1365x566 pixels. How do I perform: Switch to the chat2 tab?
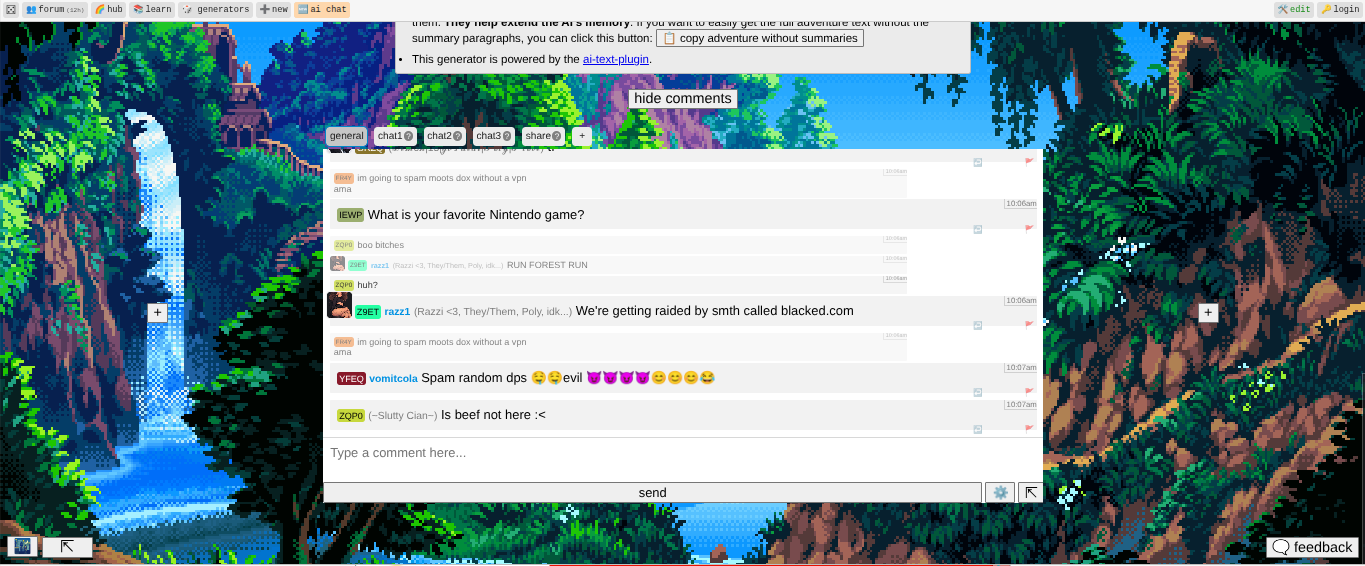(x=445, y=136)
